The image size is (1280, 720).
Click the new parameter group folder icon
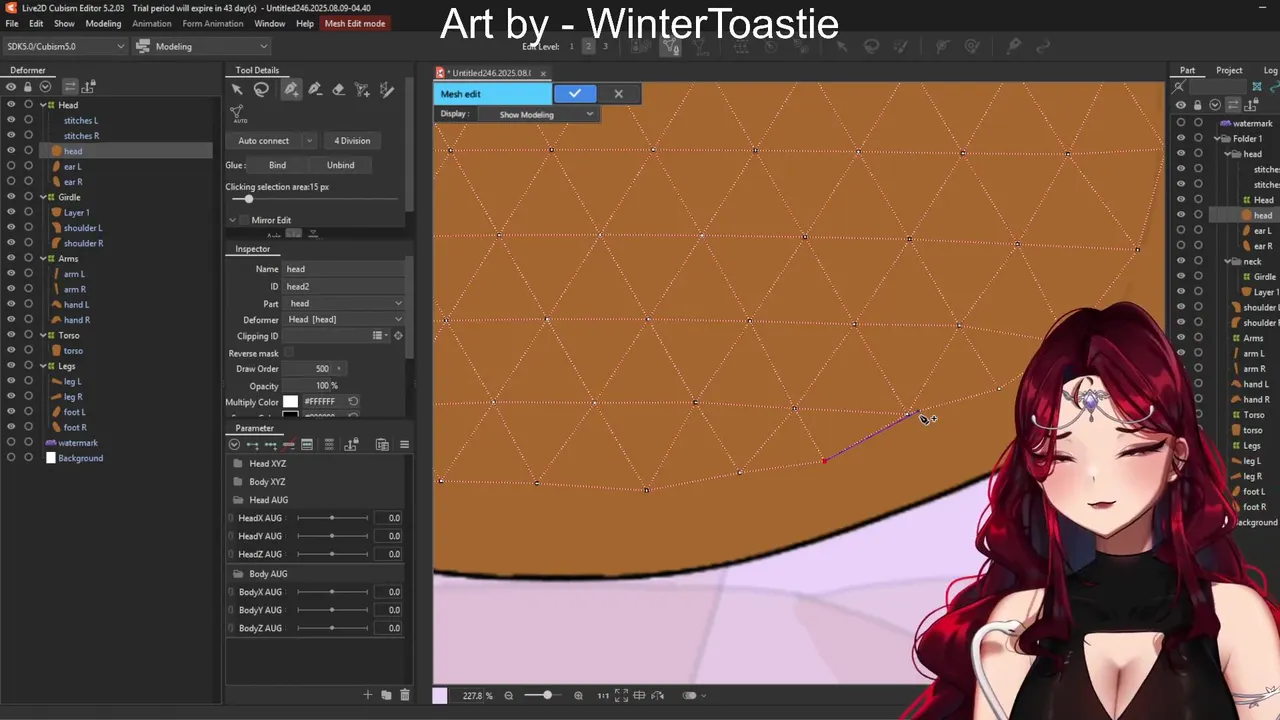click(x=386, y=694)
